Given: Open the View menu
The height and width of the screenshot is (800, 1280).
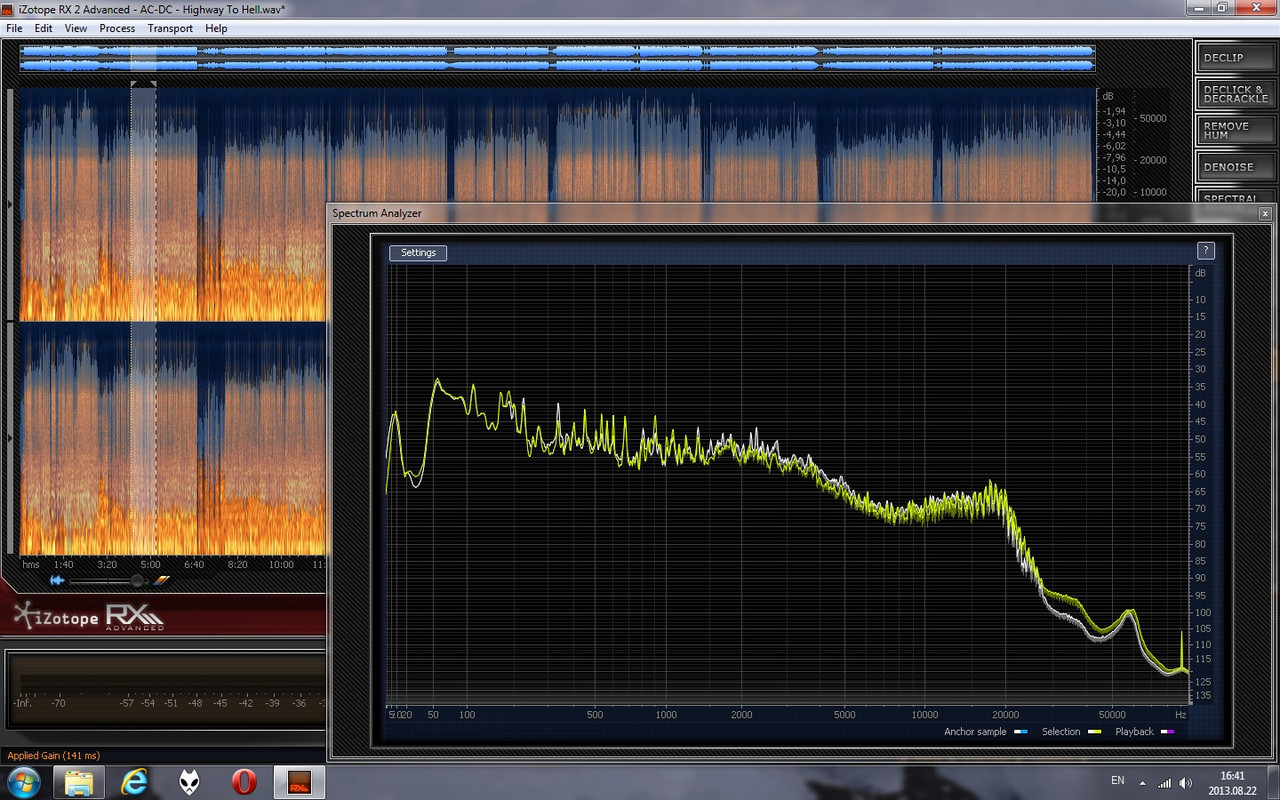Looking at the screenshot, I should (76, 28).
